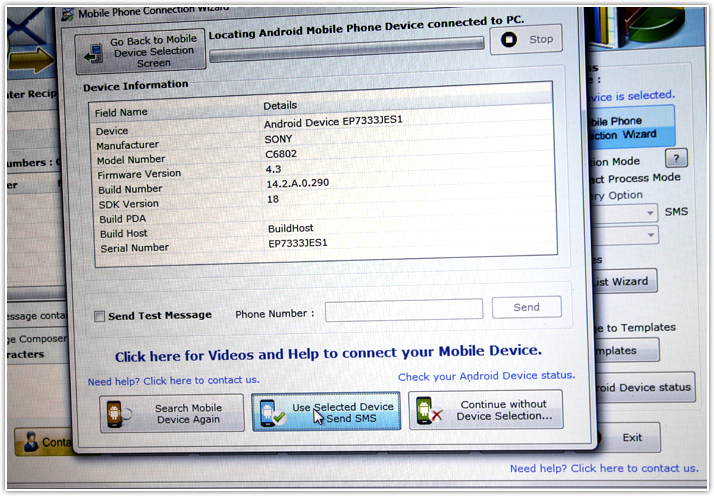This screenshot has height=496, width=714.
Task: Click the device is selected status text
Action: [x=631, y=96]
